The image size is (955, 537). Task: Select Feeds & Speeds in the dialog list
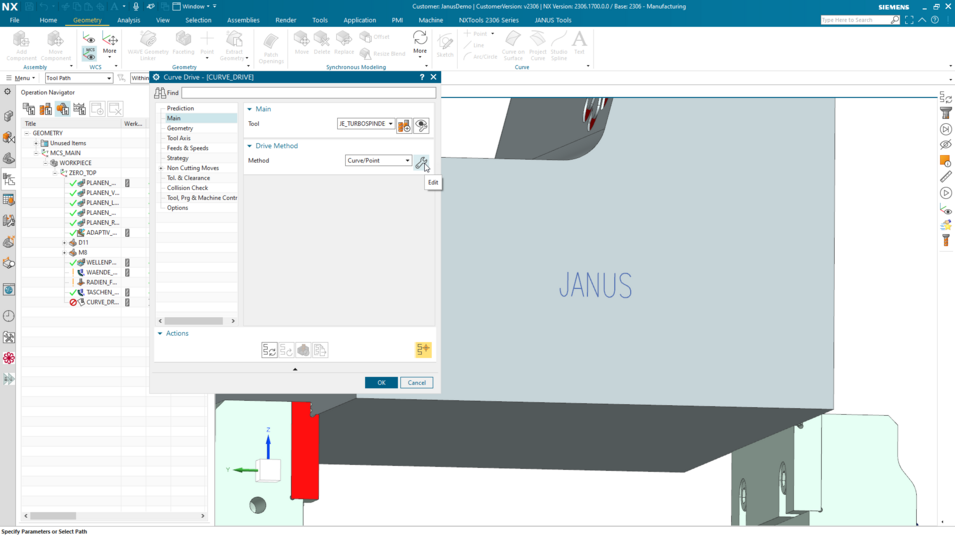click(188, 148)
